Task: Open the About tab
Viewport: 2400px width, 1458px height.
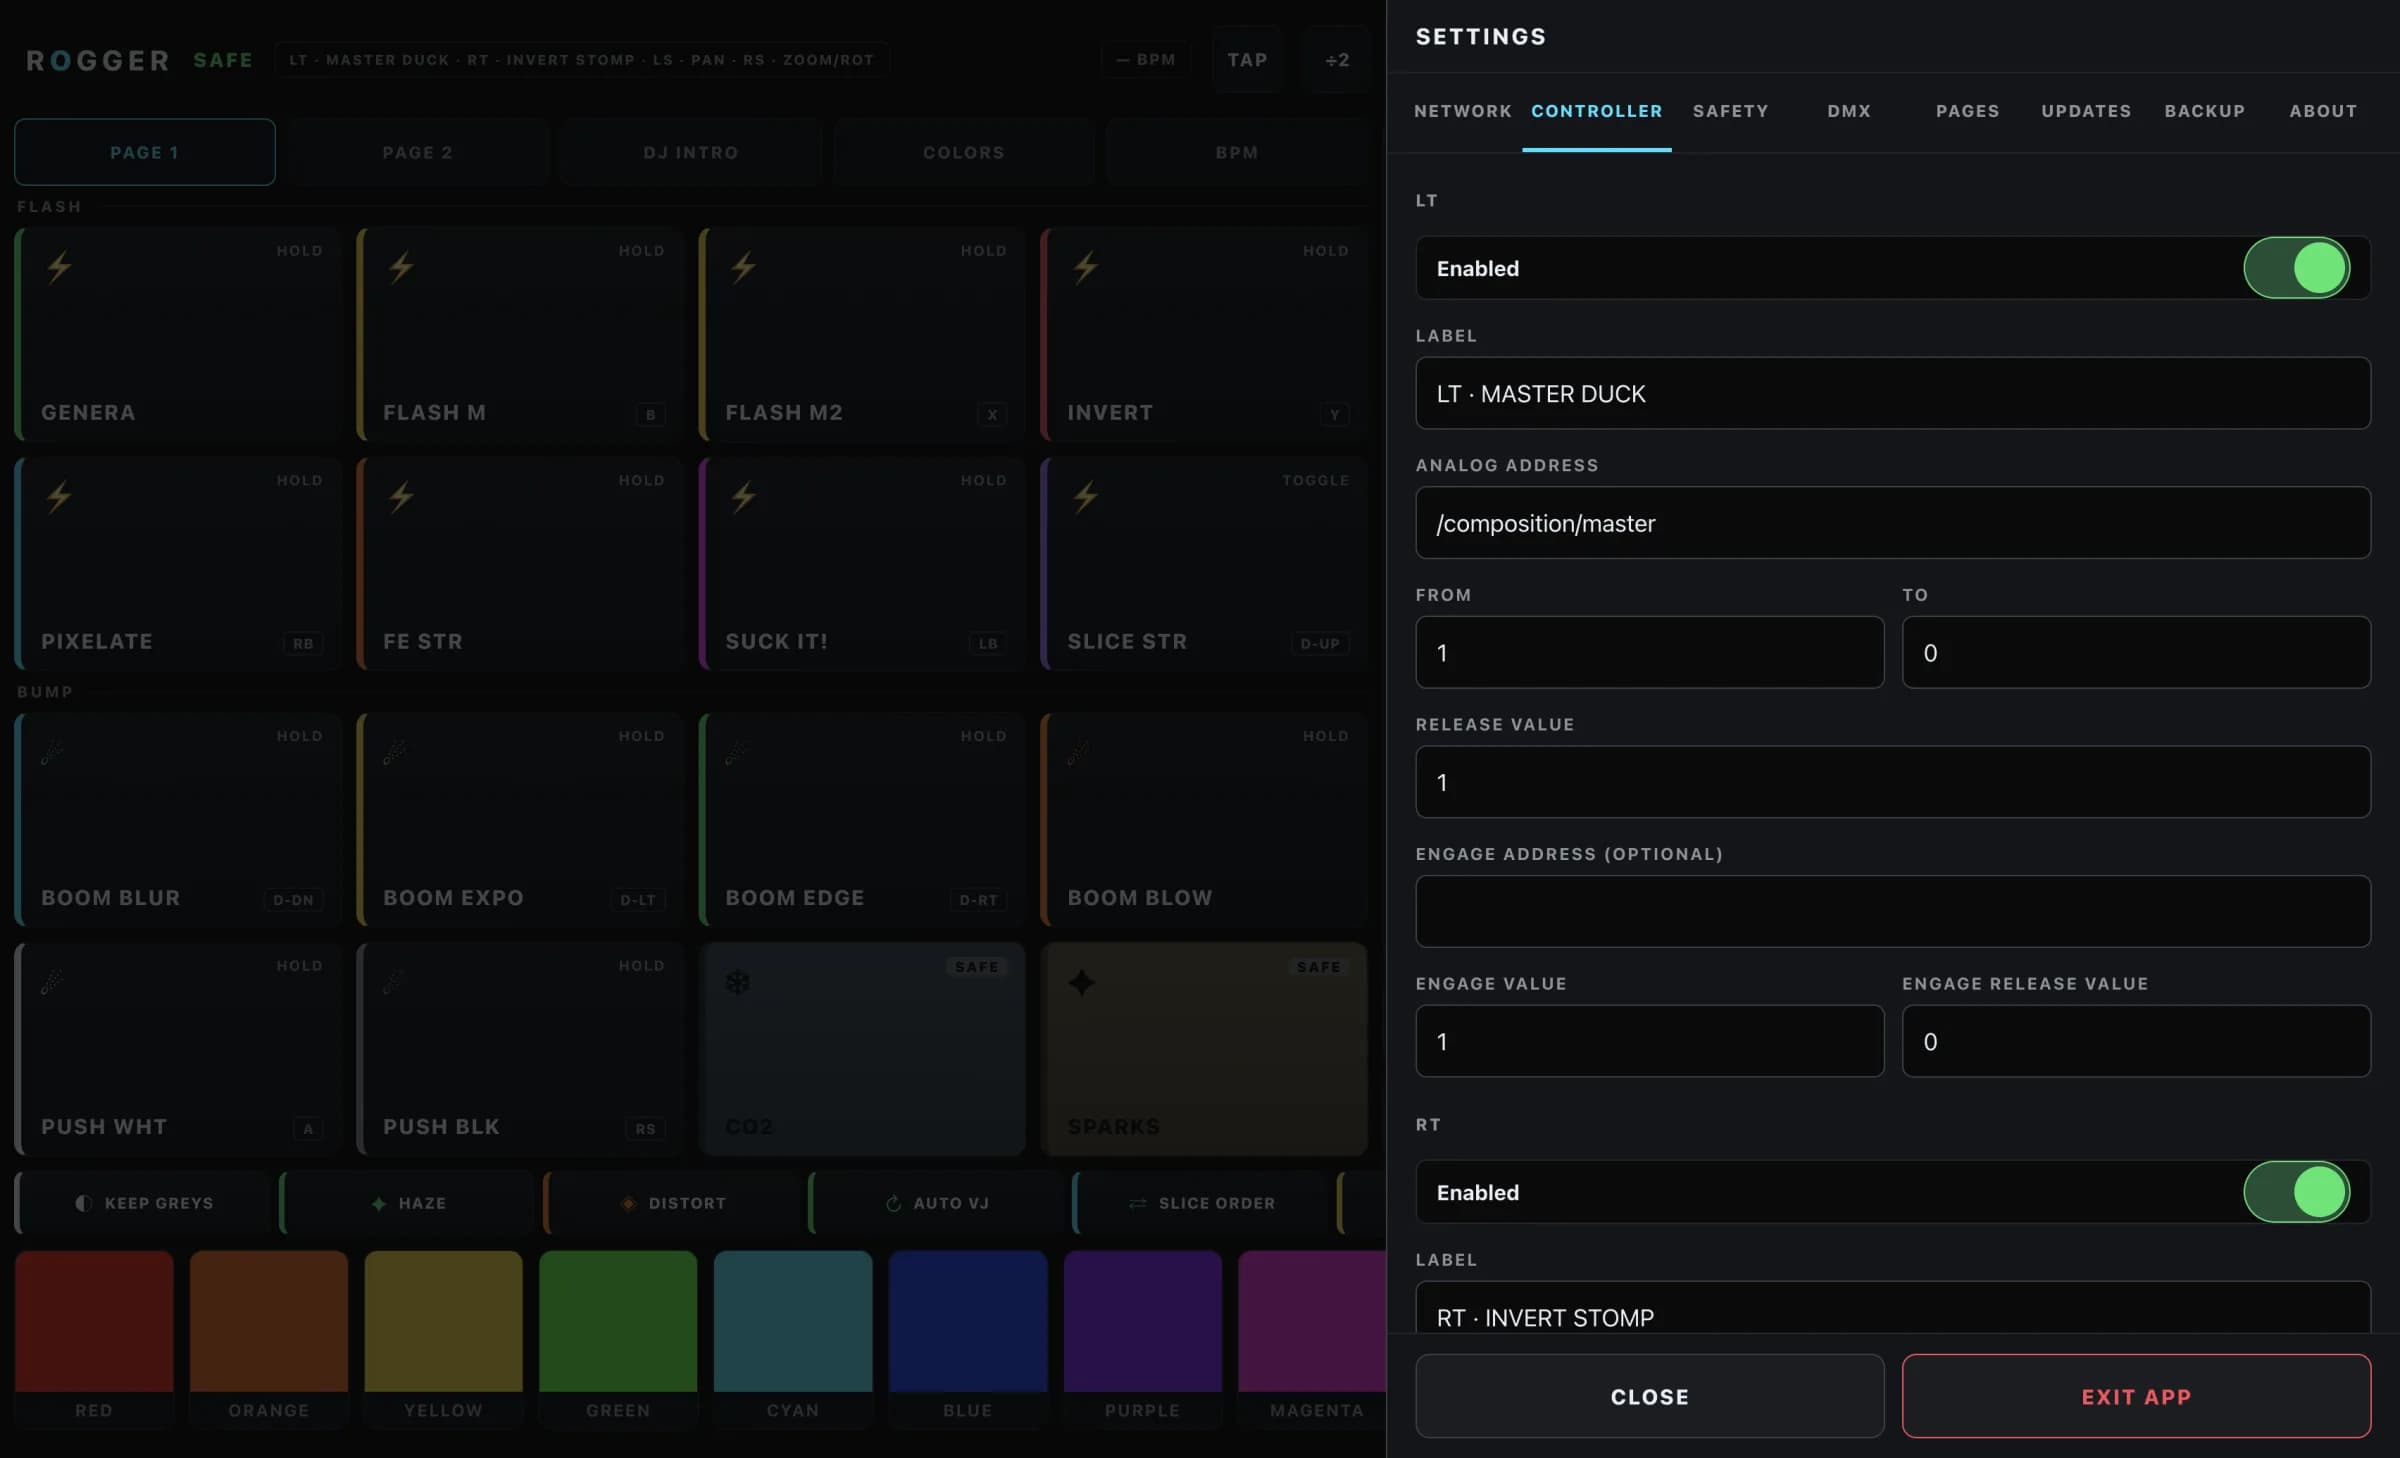Action: [x=2323, y=111]
